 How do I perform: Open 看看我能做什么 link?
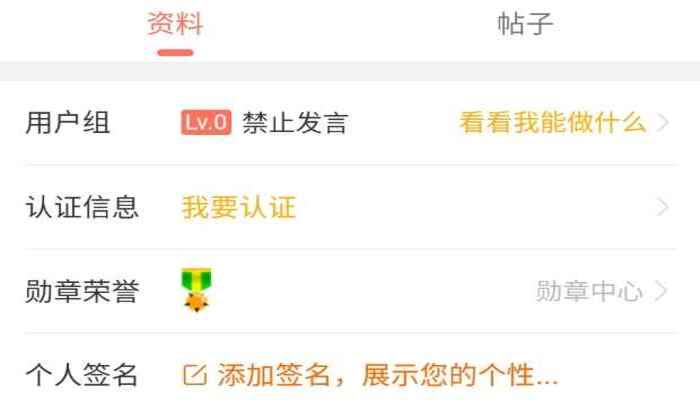tap(553, 122)
